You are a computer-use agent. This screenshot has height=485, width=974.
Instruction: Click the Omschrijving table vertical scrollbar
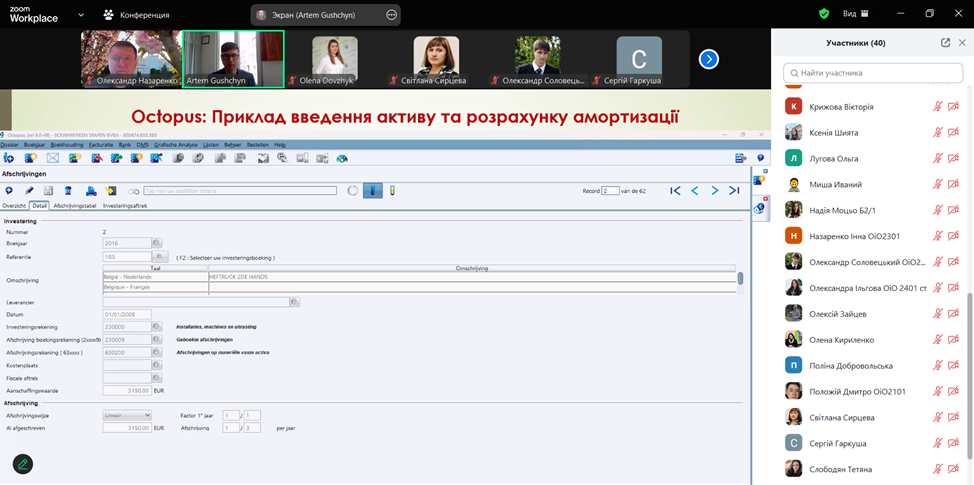pos(740,279)
